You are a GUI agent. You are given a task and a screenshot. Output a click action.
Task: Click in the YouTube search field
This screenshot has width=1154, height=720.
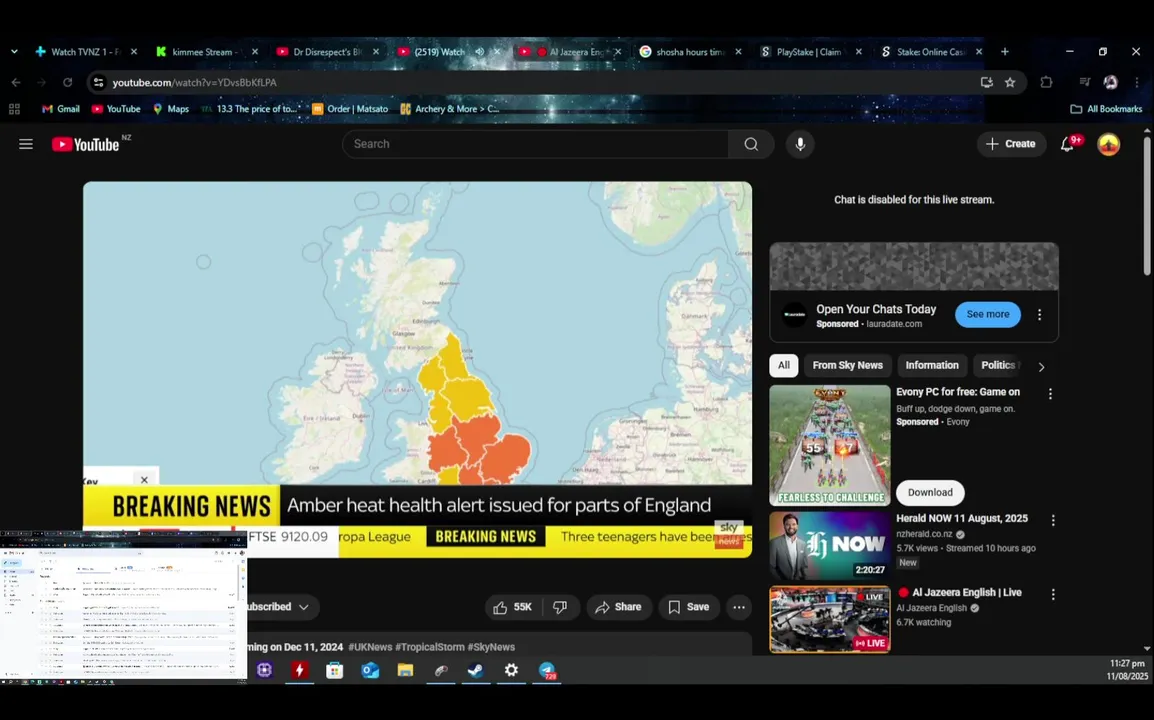coord(535,144)
